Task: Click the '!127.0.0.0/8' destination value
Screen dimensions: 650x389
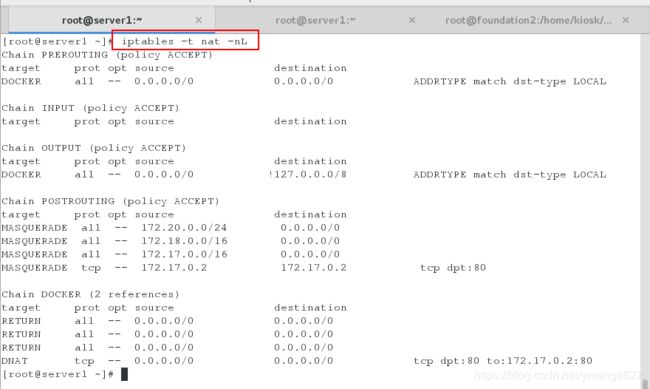Action: 308,175
